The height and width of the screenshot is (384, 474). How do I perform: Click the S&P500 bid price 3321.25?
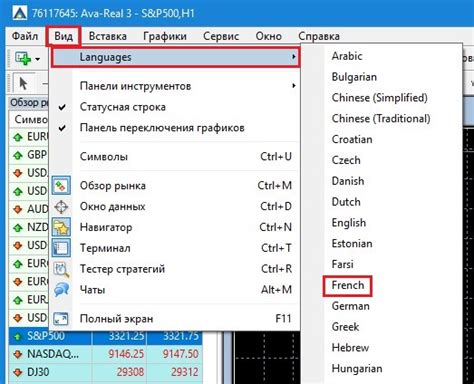[x=126, y=336]
